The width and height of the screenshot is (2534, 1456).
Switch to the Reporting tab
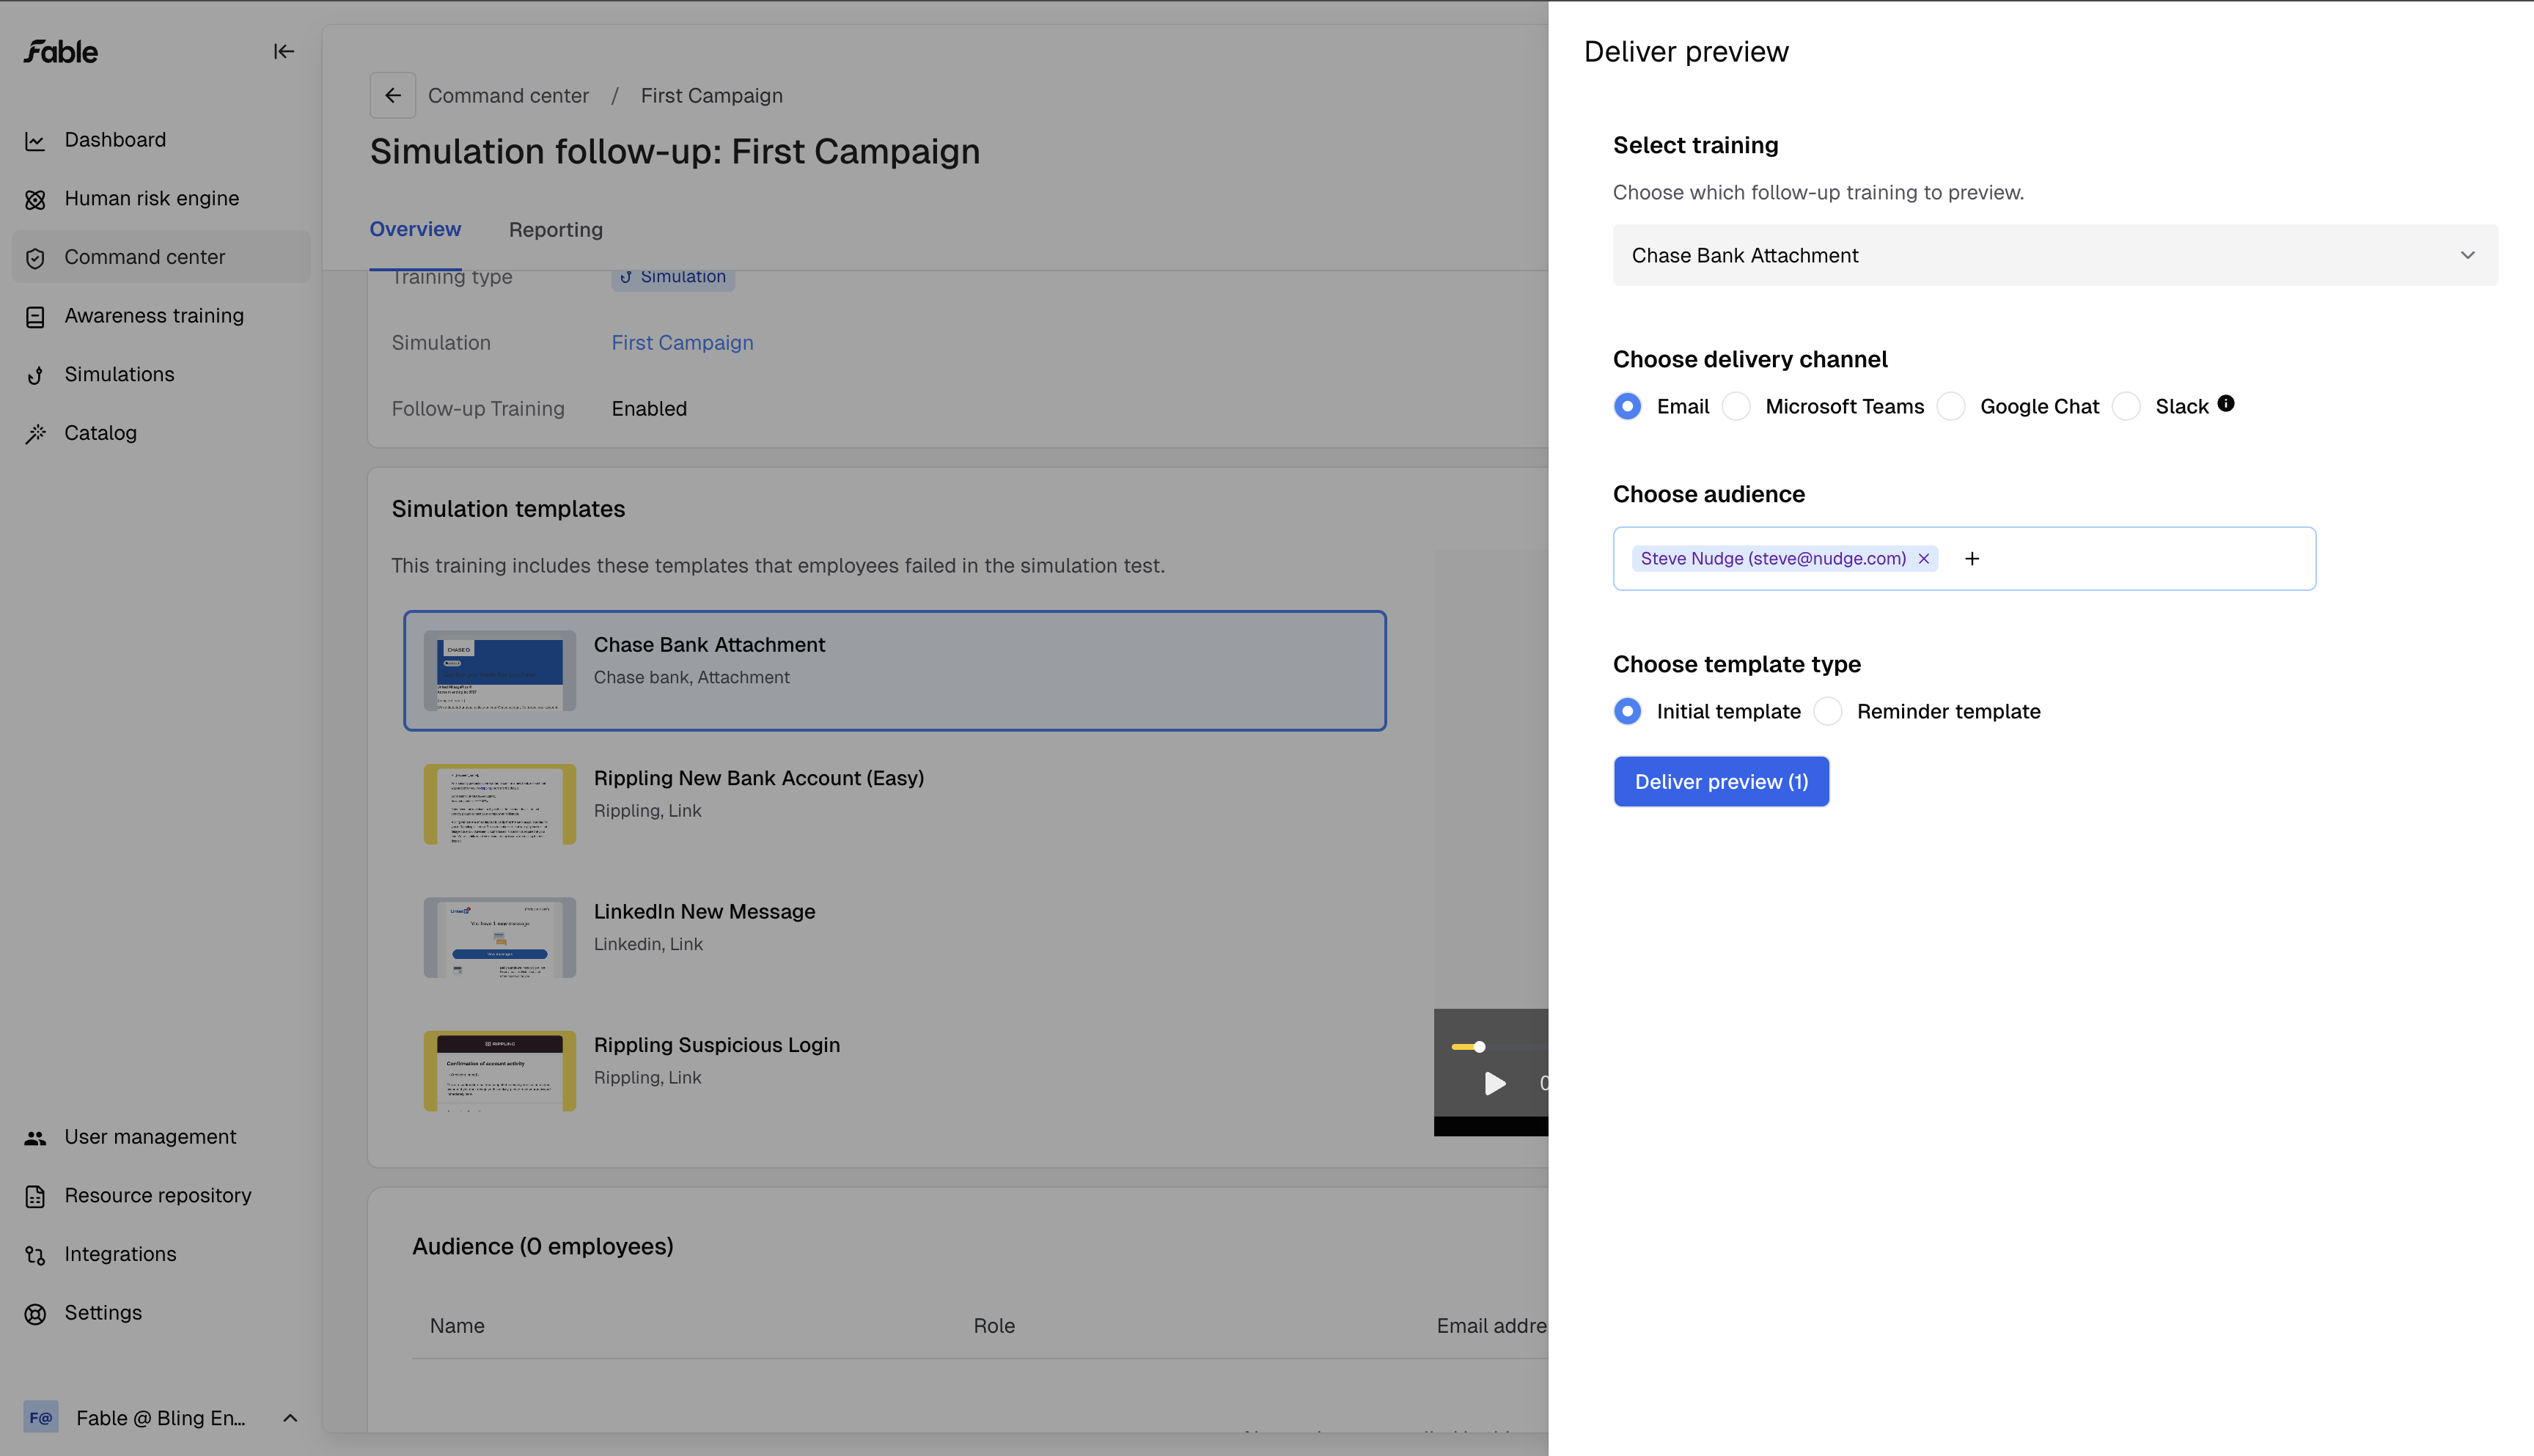click(x=556, y=229)
